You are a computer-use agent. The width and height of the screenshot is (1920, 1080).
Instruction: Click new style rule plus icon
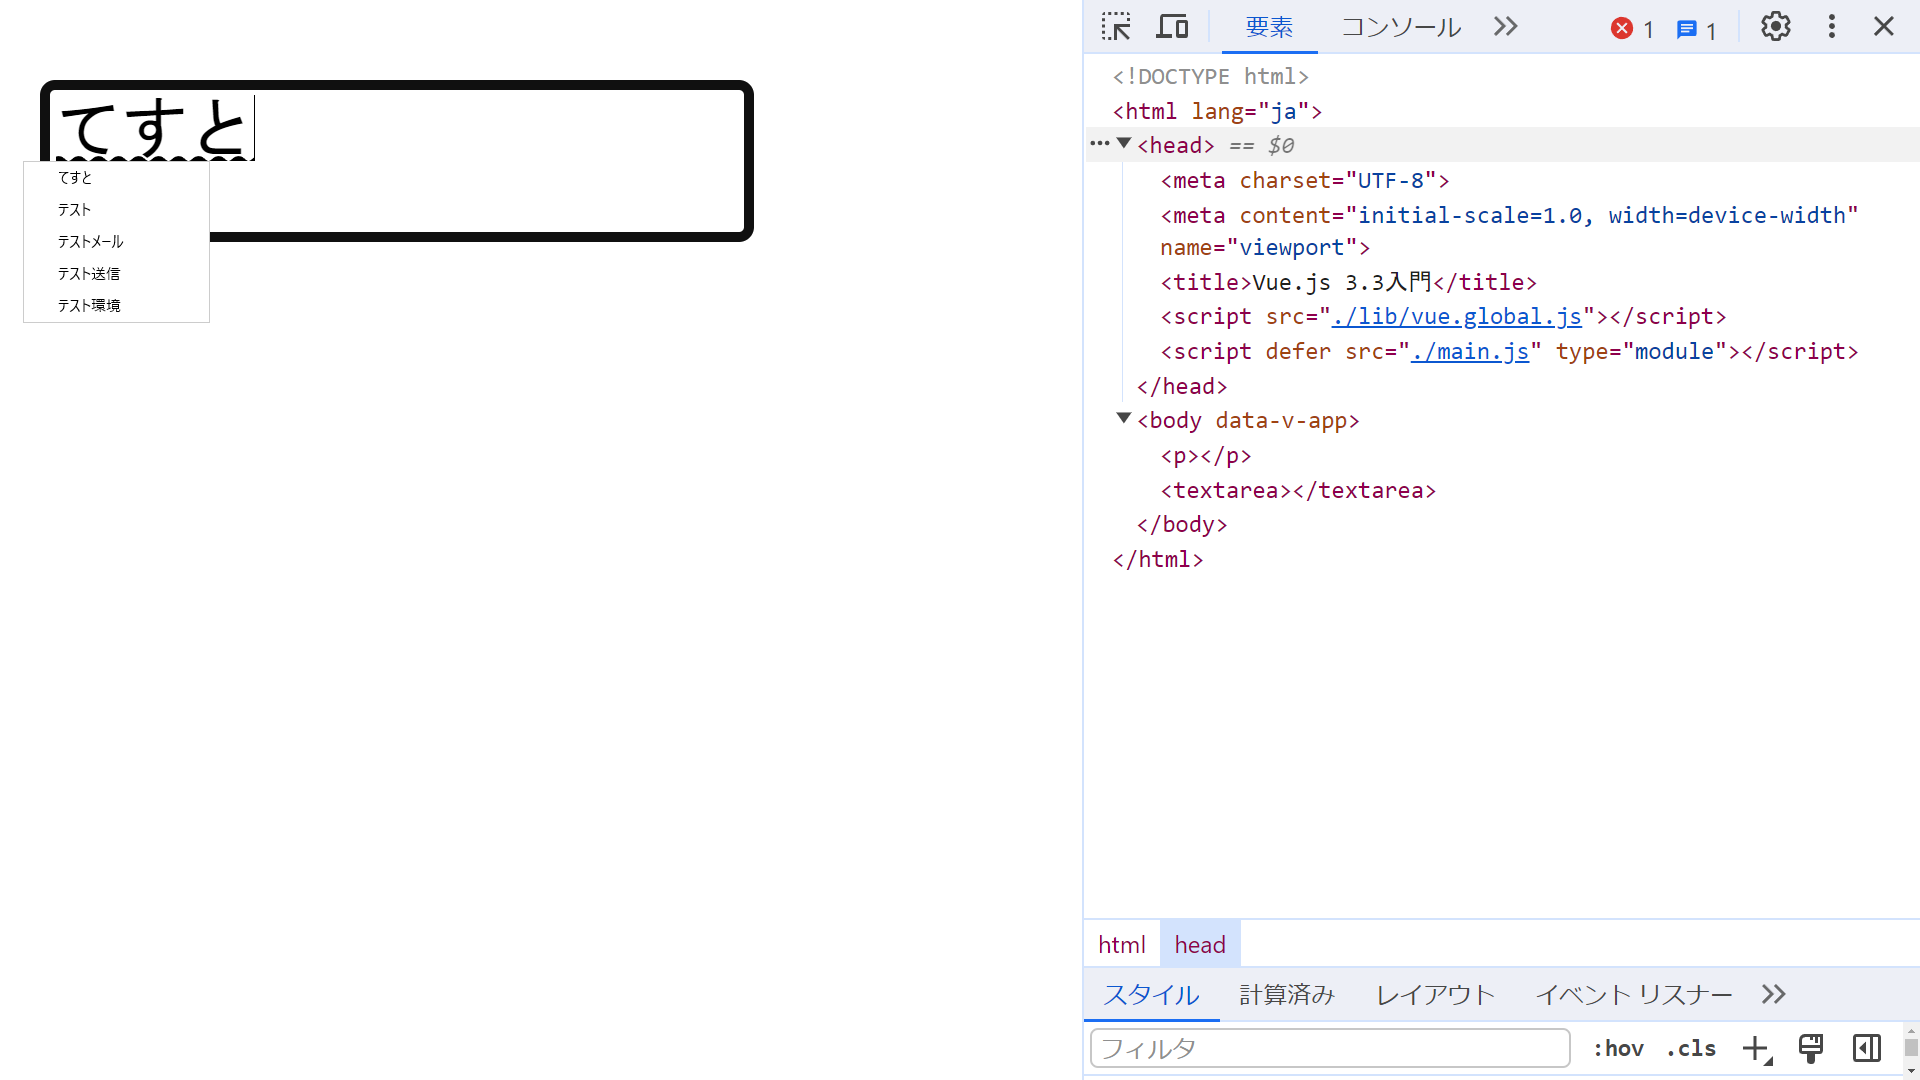tap(1755, 1048)
